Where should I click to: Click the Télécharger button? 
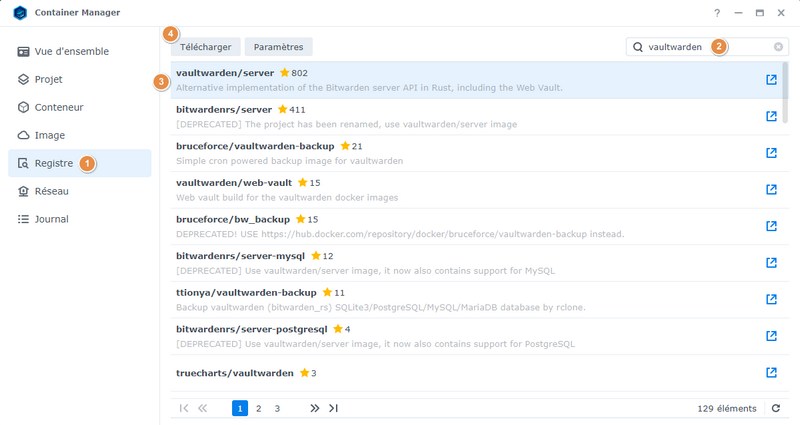(x=205, y=47)
